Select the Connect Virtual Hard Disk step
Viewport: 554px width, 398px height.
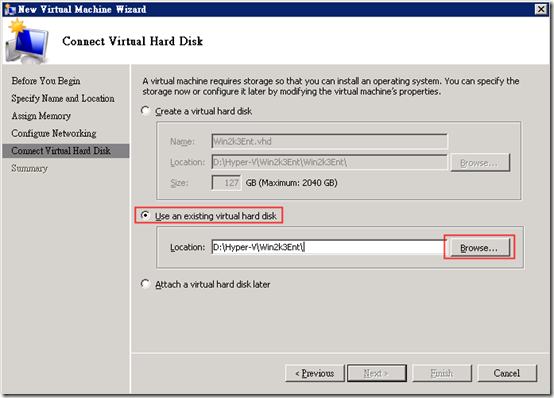point(66,151)
